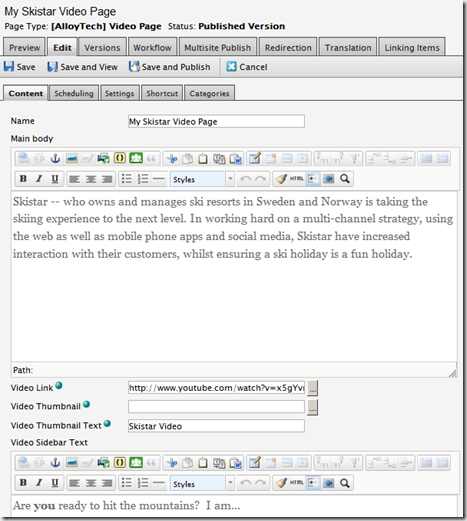Click Paste from Word icon in Main body toolbar
Screen dimensions: 467x521
pos(235,158)
